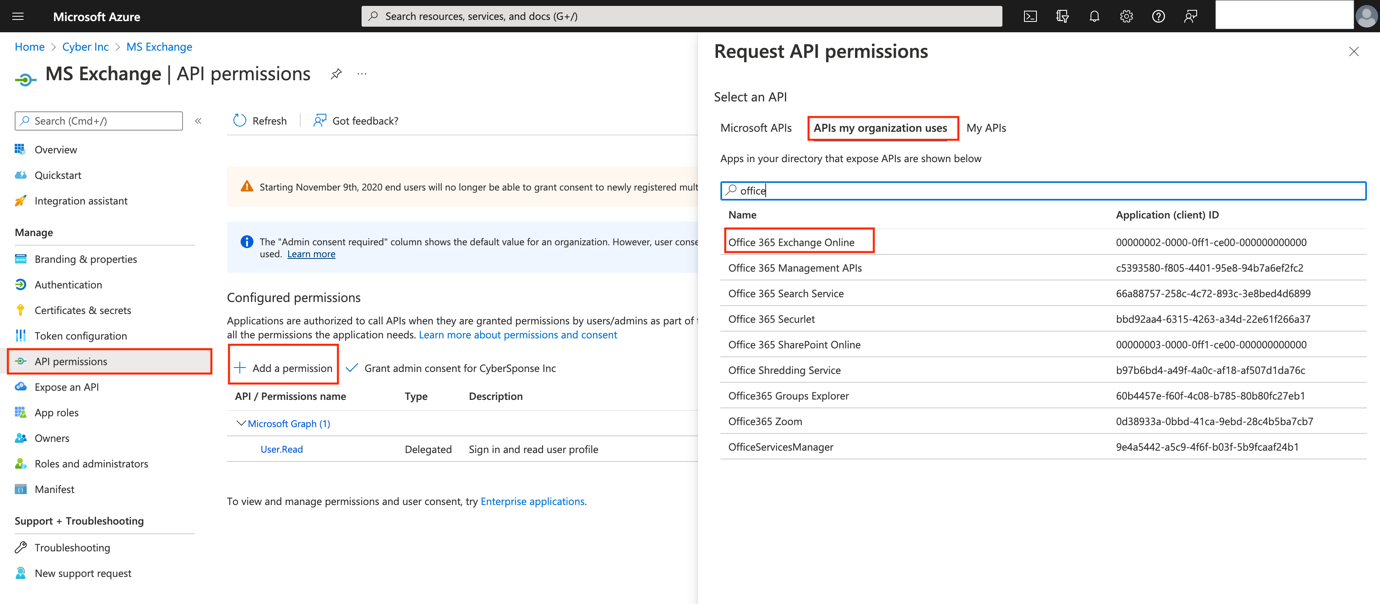
Task: Open the more options ellipsis
Action: pos(362,74)
